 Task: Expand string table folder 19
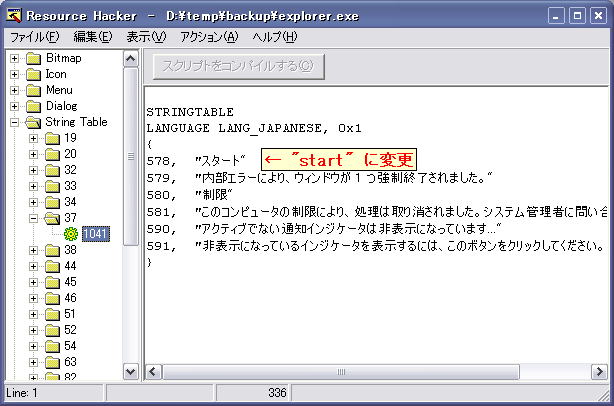pos(34,139)
